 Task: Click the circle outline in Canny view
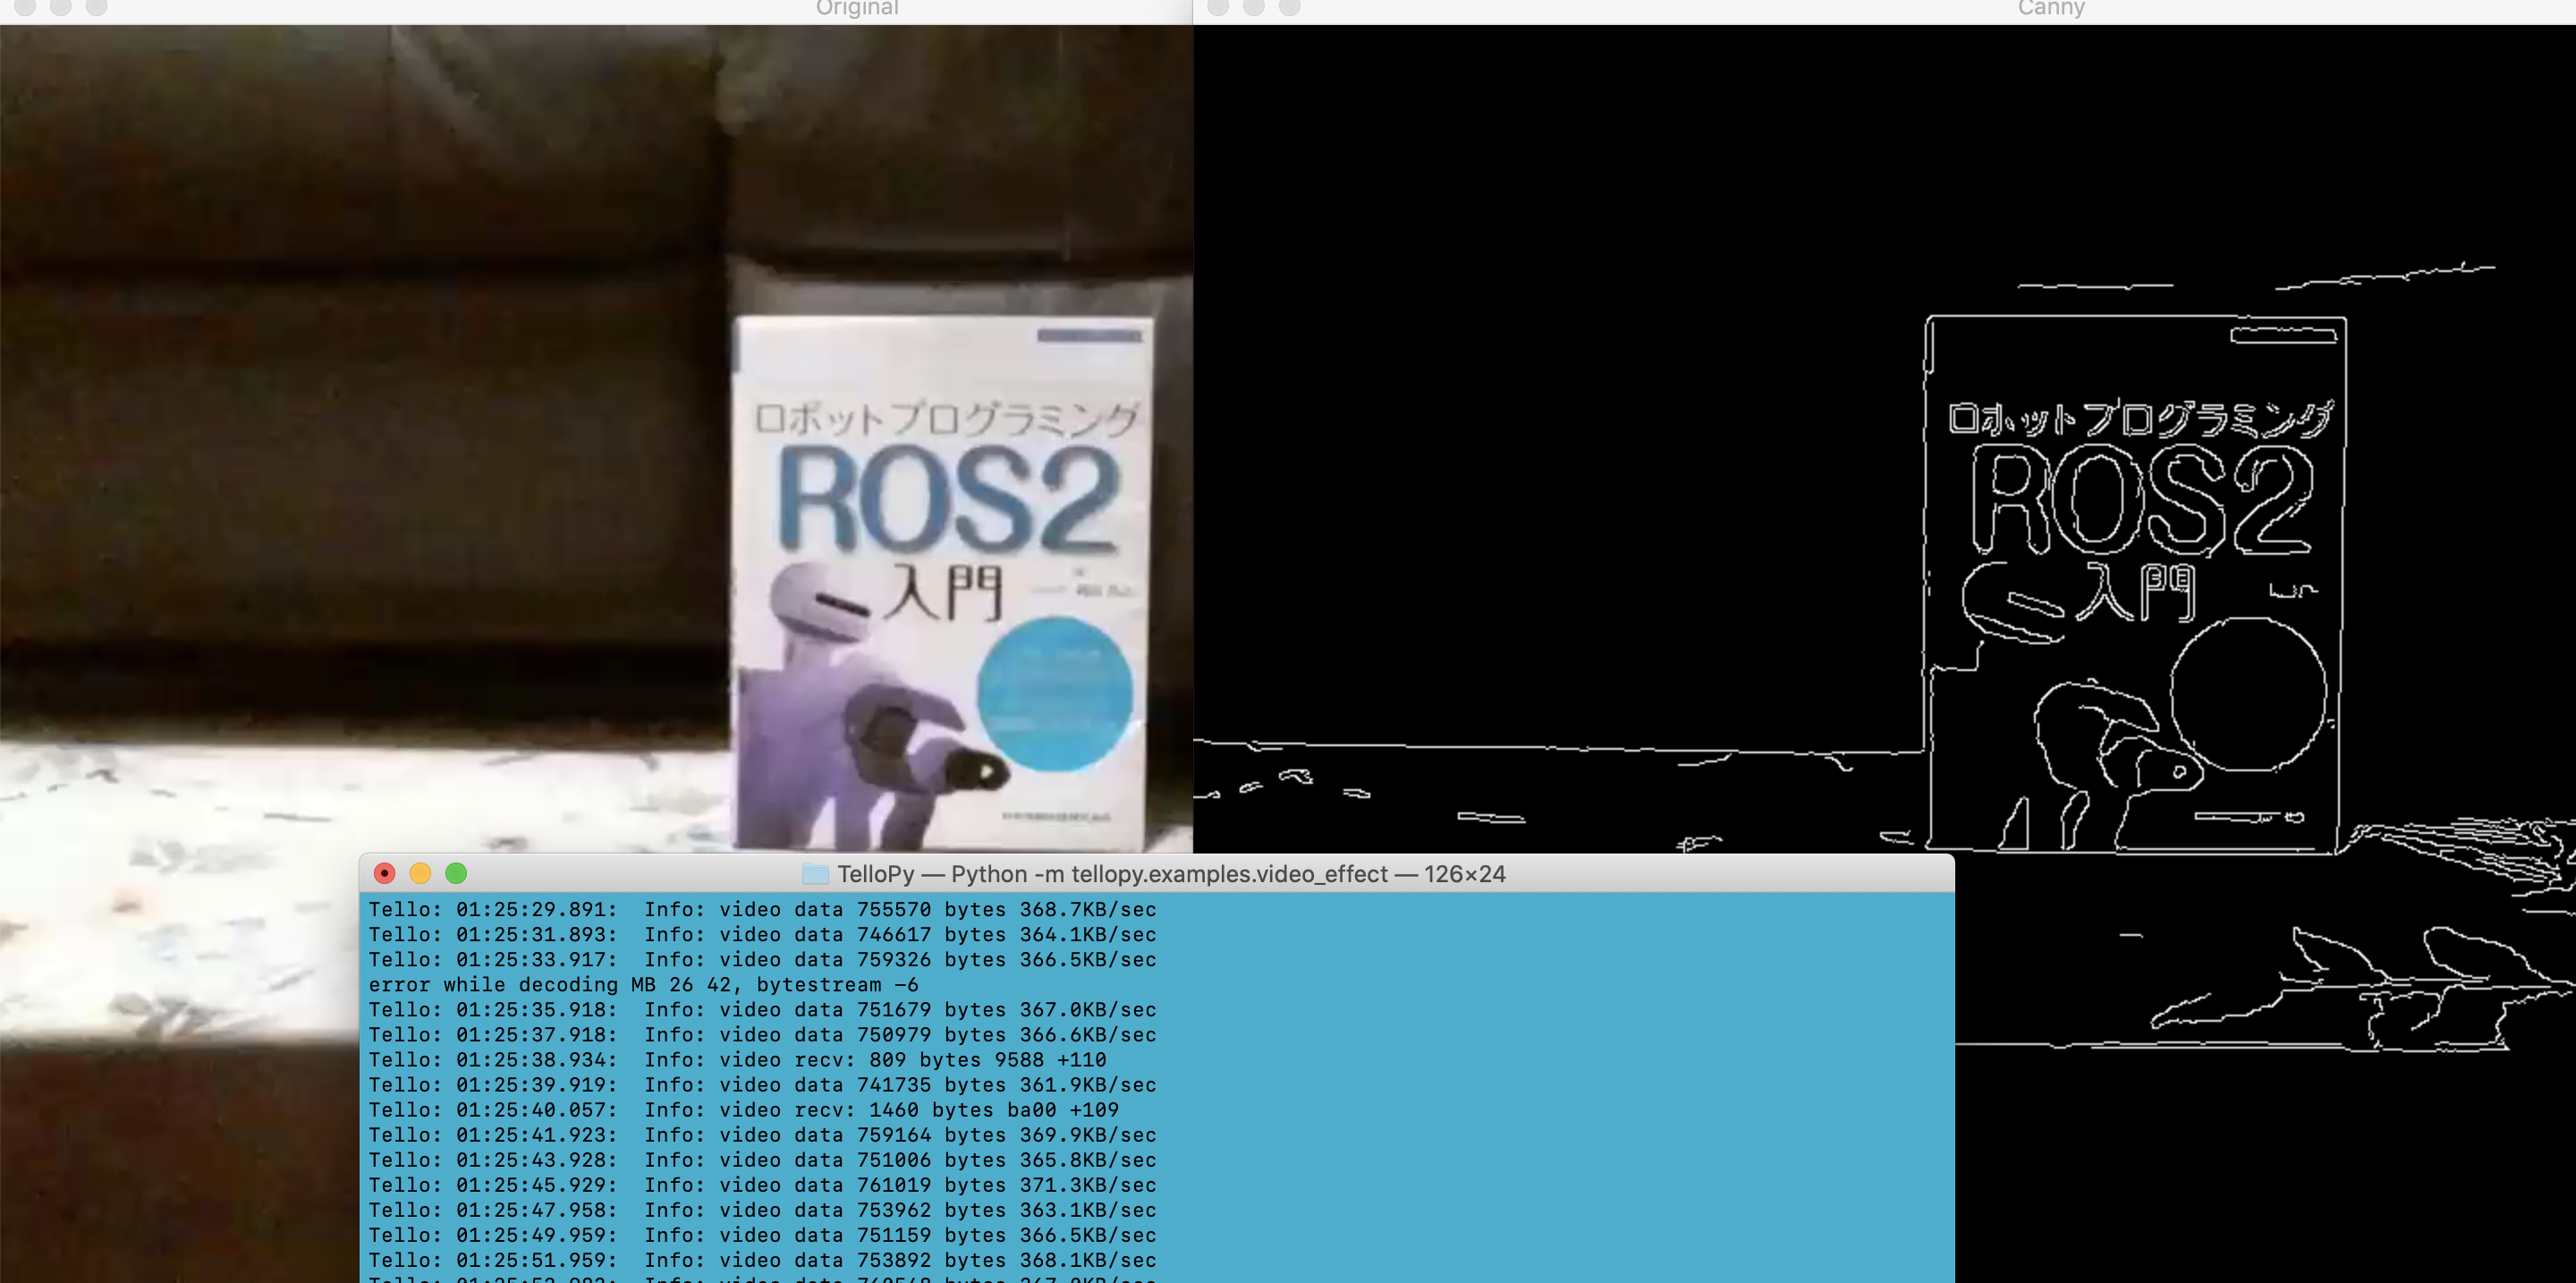pyautogui.click(x=2247, y=693)
